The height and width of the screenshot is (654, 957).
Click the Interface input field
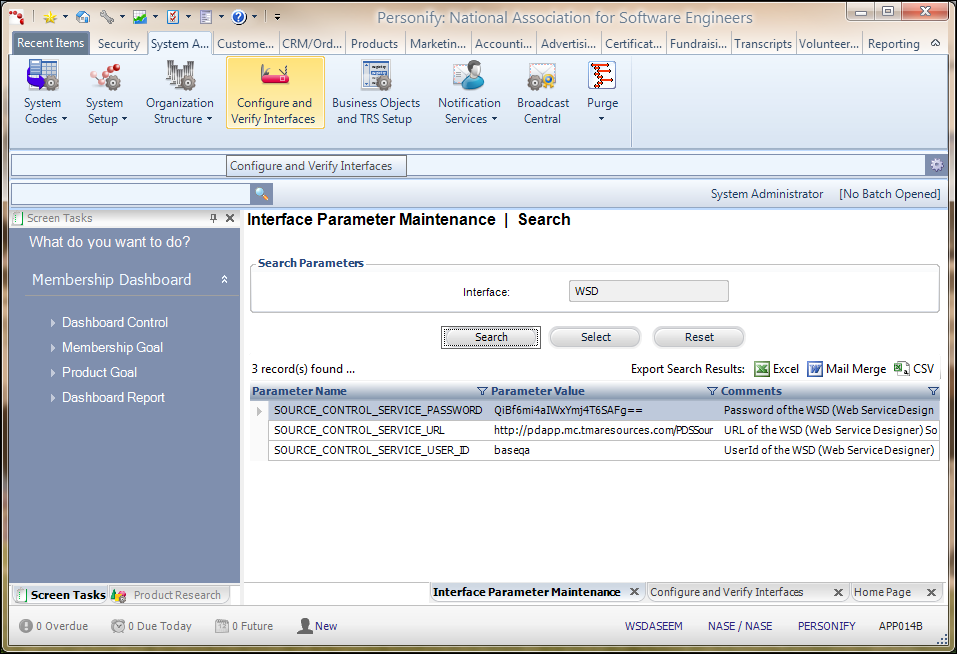[649, 292]
